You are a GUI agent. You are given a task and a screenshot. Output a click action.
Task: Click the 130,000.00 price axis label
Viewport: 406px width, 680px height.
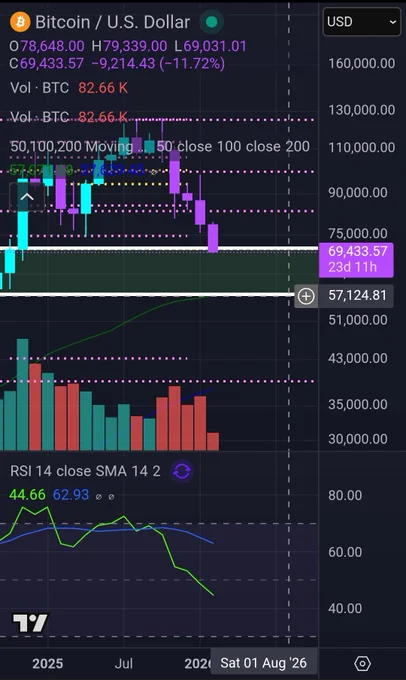click(x=362, y=110)
